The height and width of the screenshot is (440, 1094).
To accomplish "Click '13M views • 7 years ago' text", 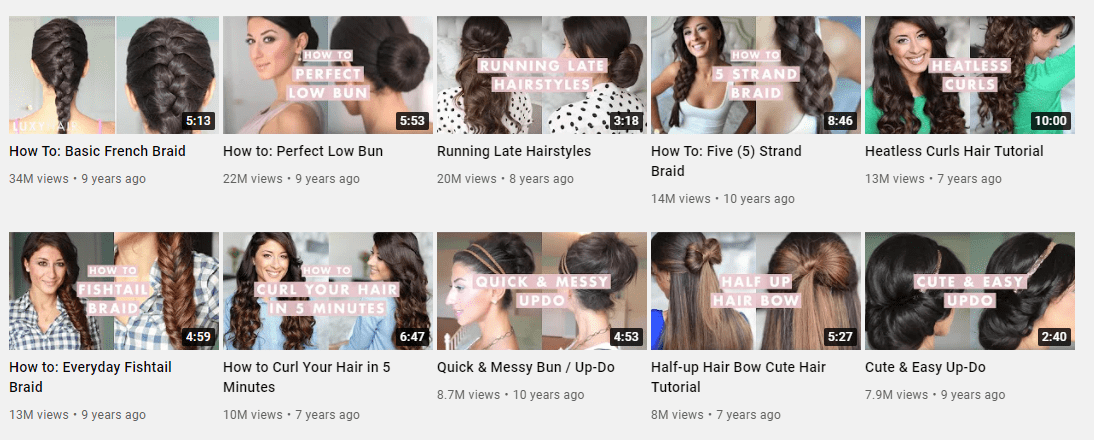I will click(x=934, y=179).
